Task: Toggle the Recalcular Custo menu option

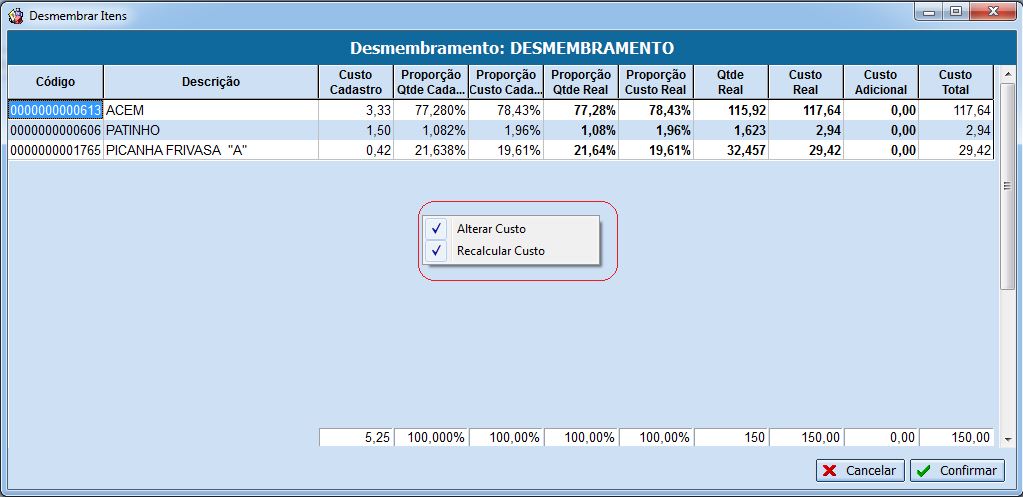Action: pyautogui.click(x=511, y=250)
